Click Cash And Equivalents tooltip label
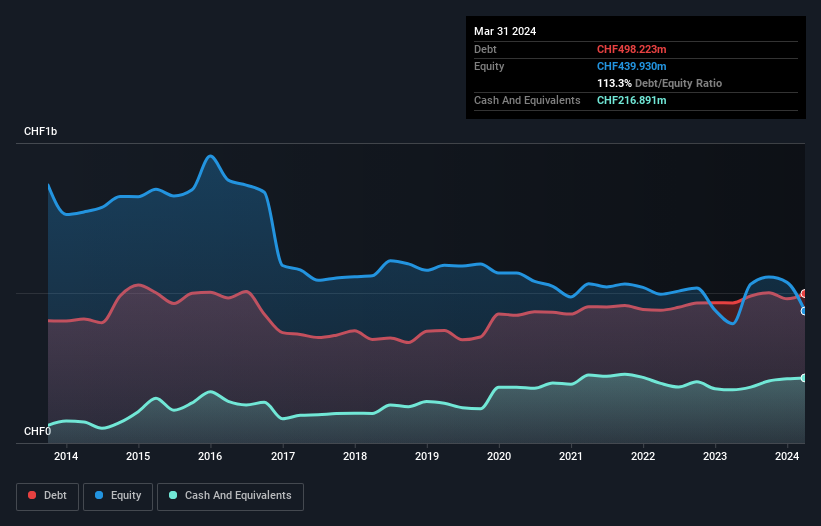This screenshot has width=821, height=526. [x=527, y=100]
